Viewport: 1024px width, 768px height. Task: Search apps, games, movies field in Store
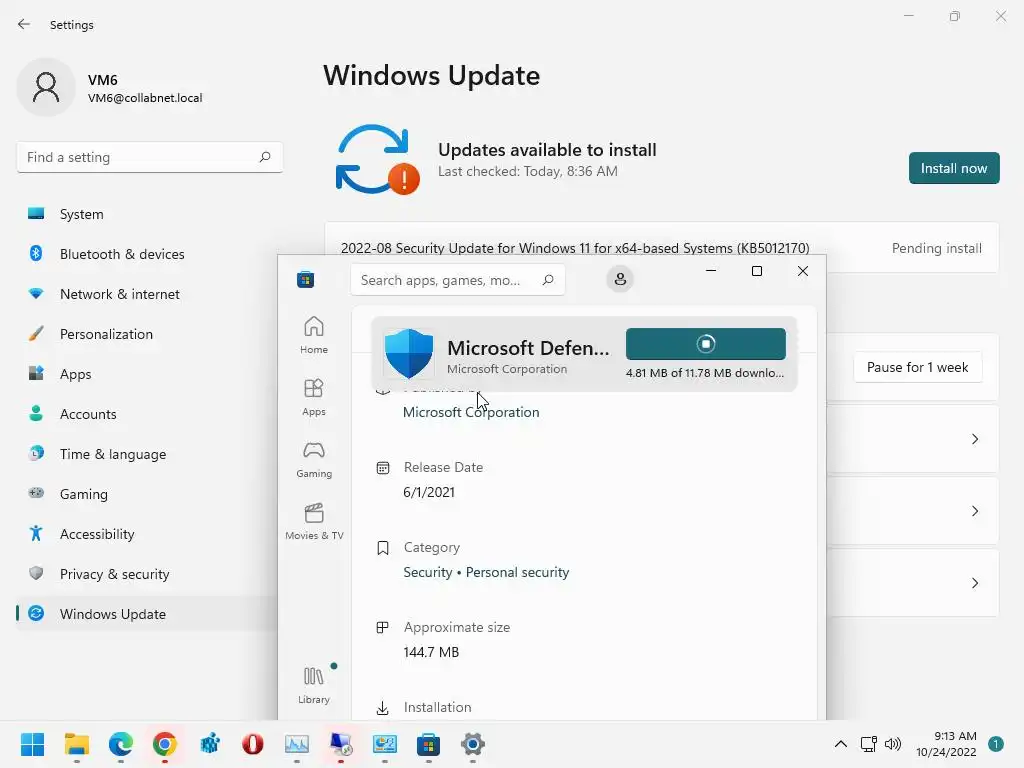(457, 280)
